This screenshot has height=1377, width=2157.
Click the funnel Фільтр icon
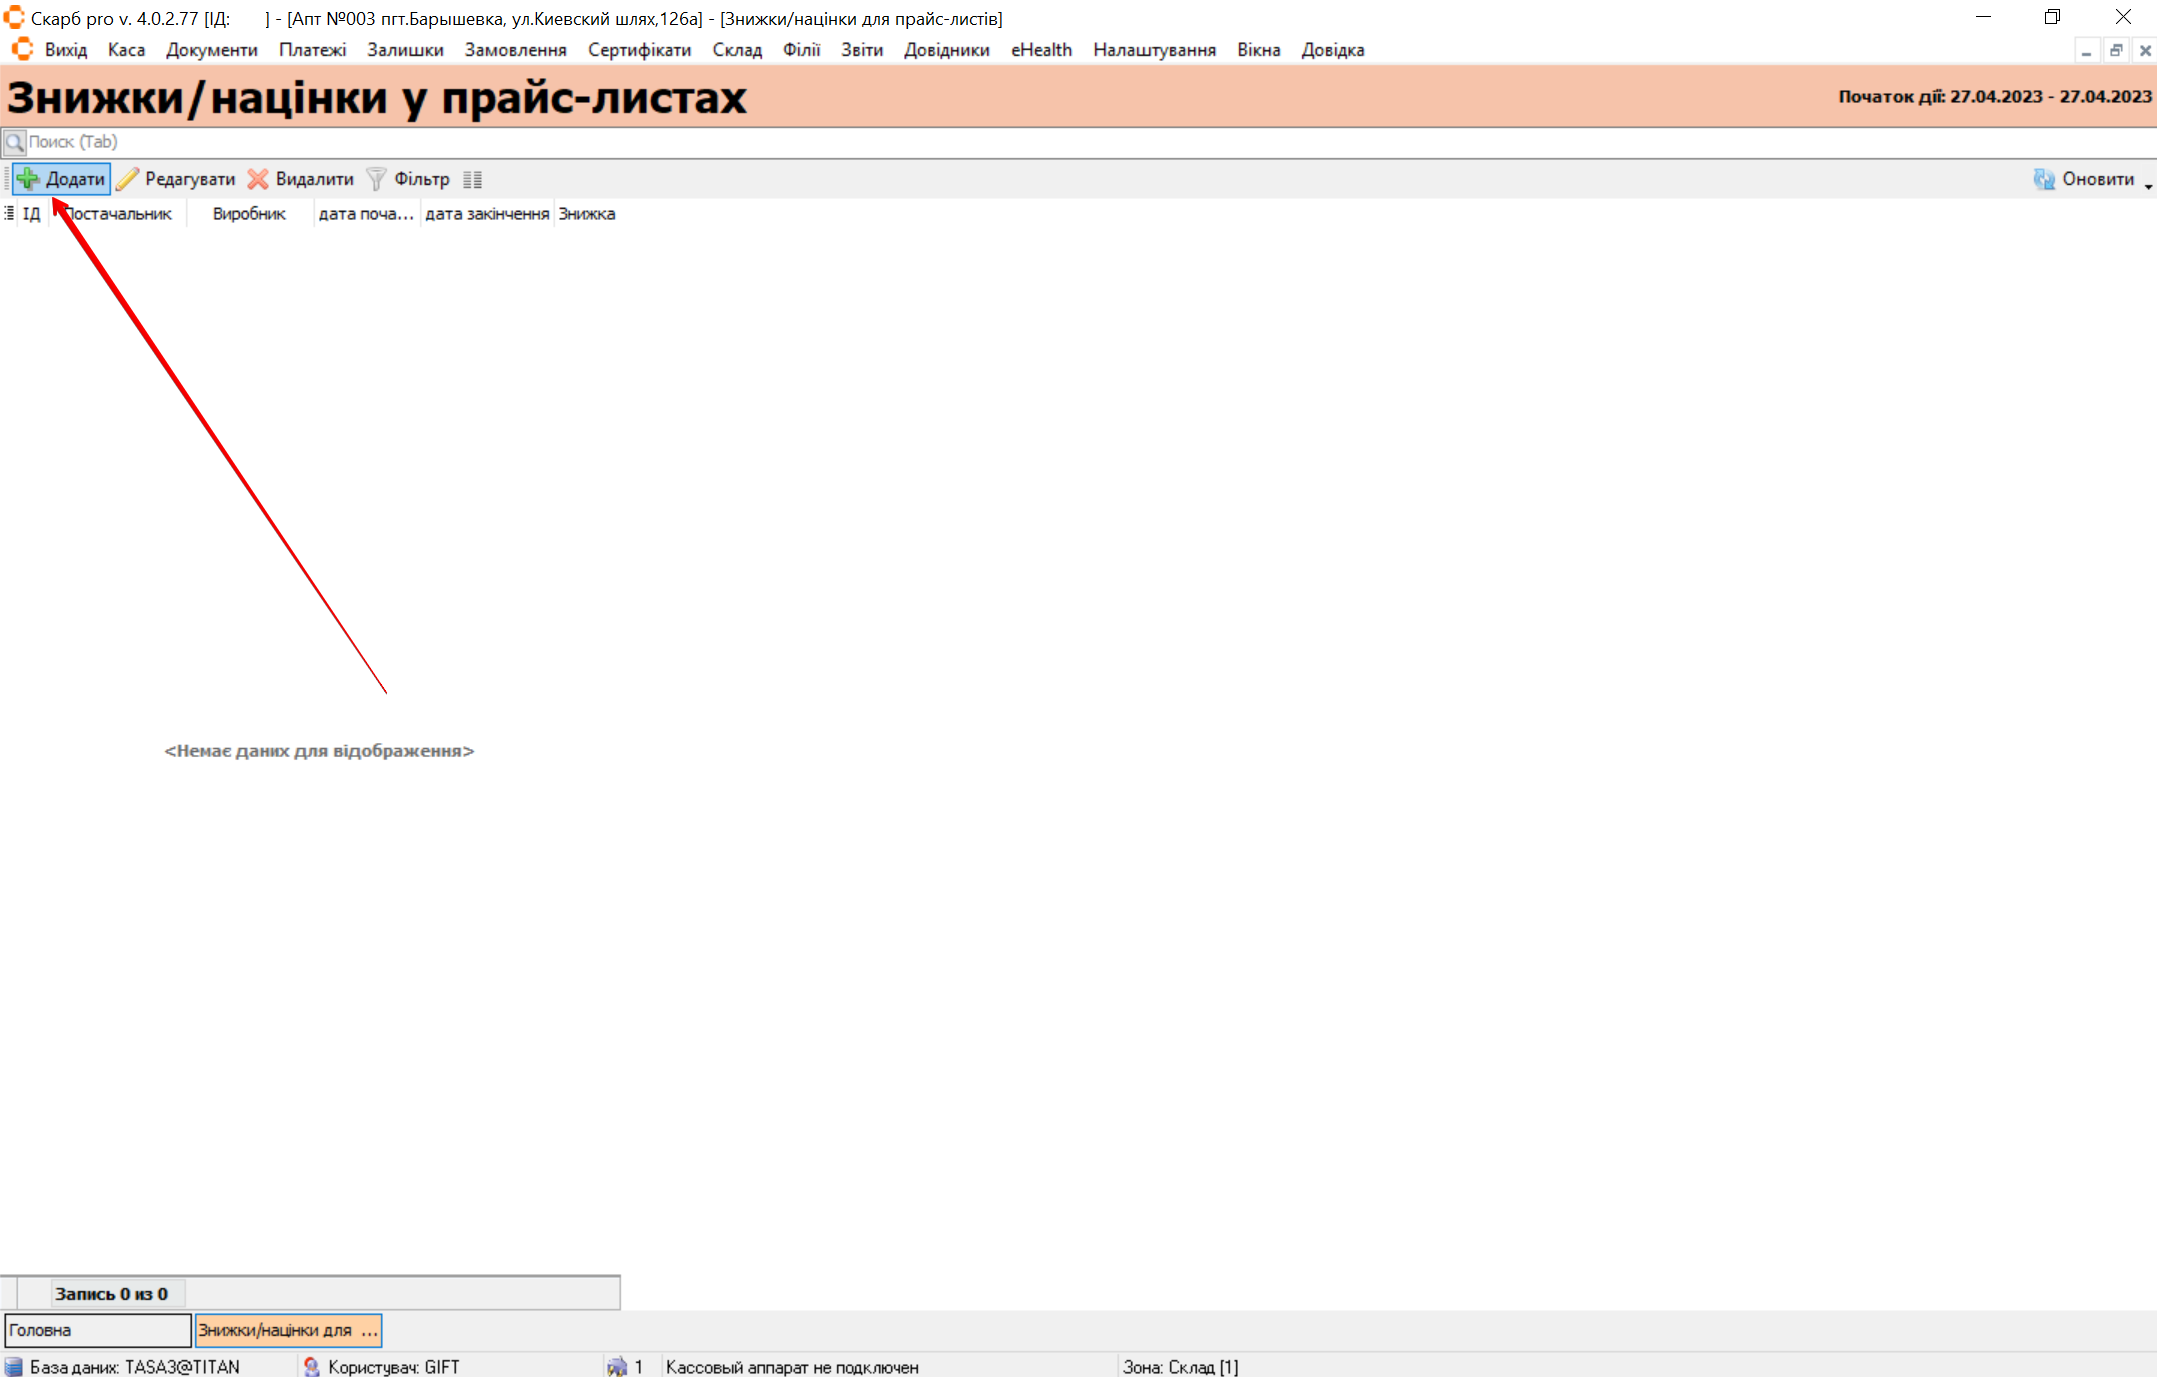pyautogui.click(x=376, y=179)
